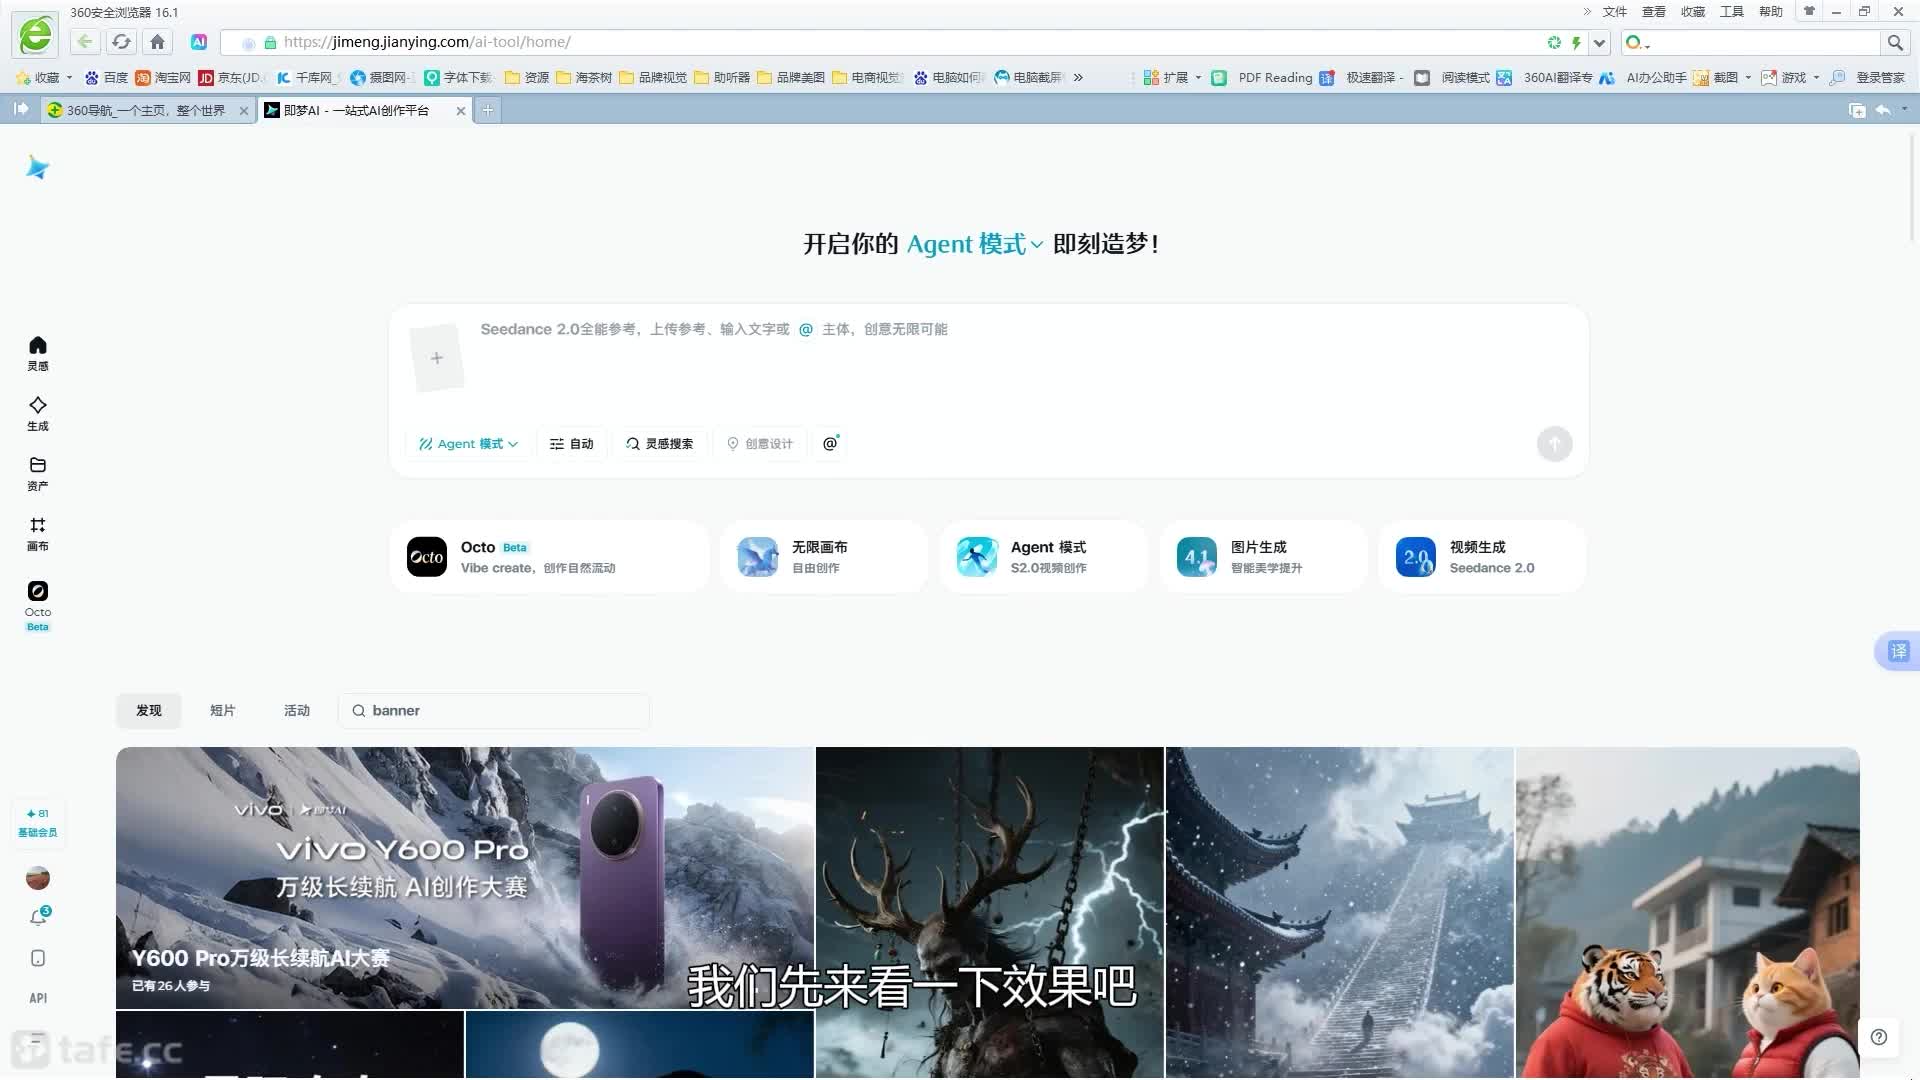Open the Octo Beta card
This screenshot has height=1080, width=1920.
point(549,557)
